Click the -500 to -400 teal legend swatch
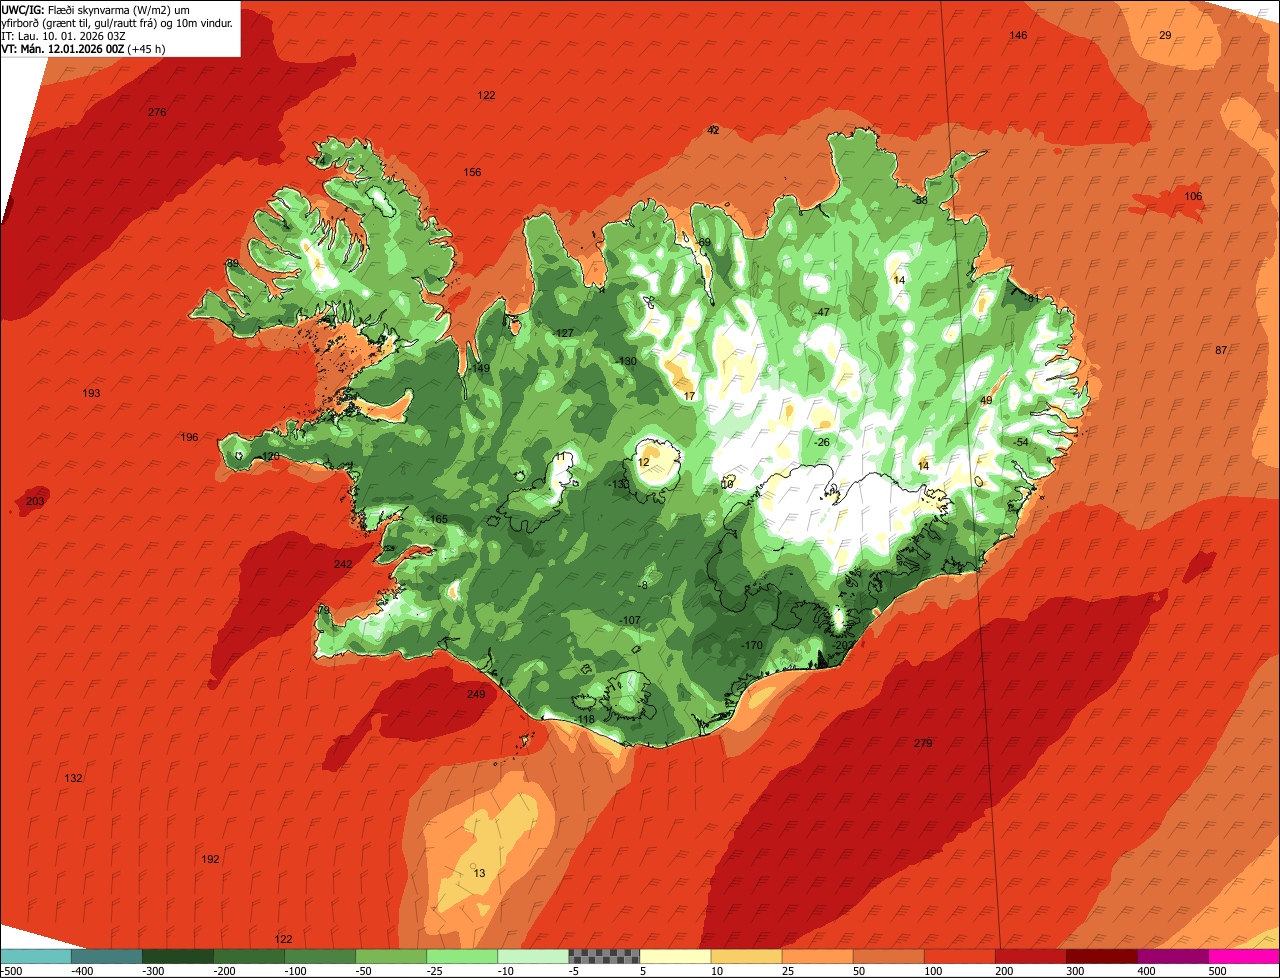This screenshot has width=1280, height=978. pos(36,956)
